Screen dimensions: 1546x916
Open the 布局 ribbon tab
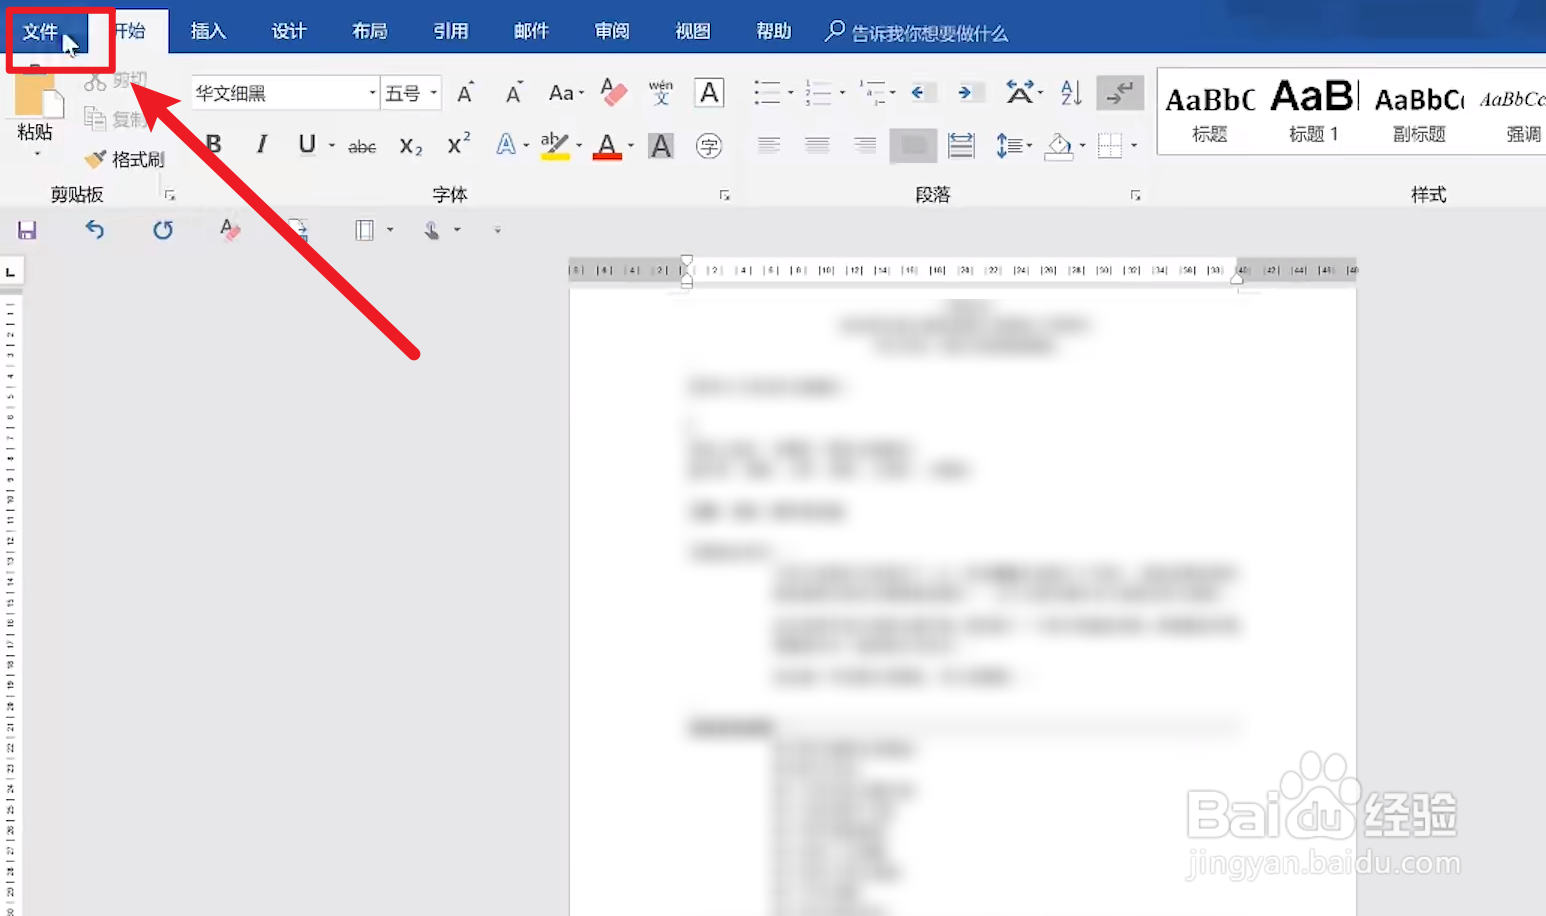(x=369, y=32)
